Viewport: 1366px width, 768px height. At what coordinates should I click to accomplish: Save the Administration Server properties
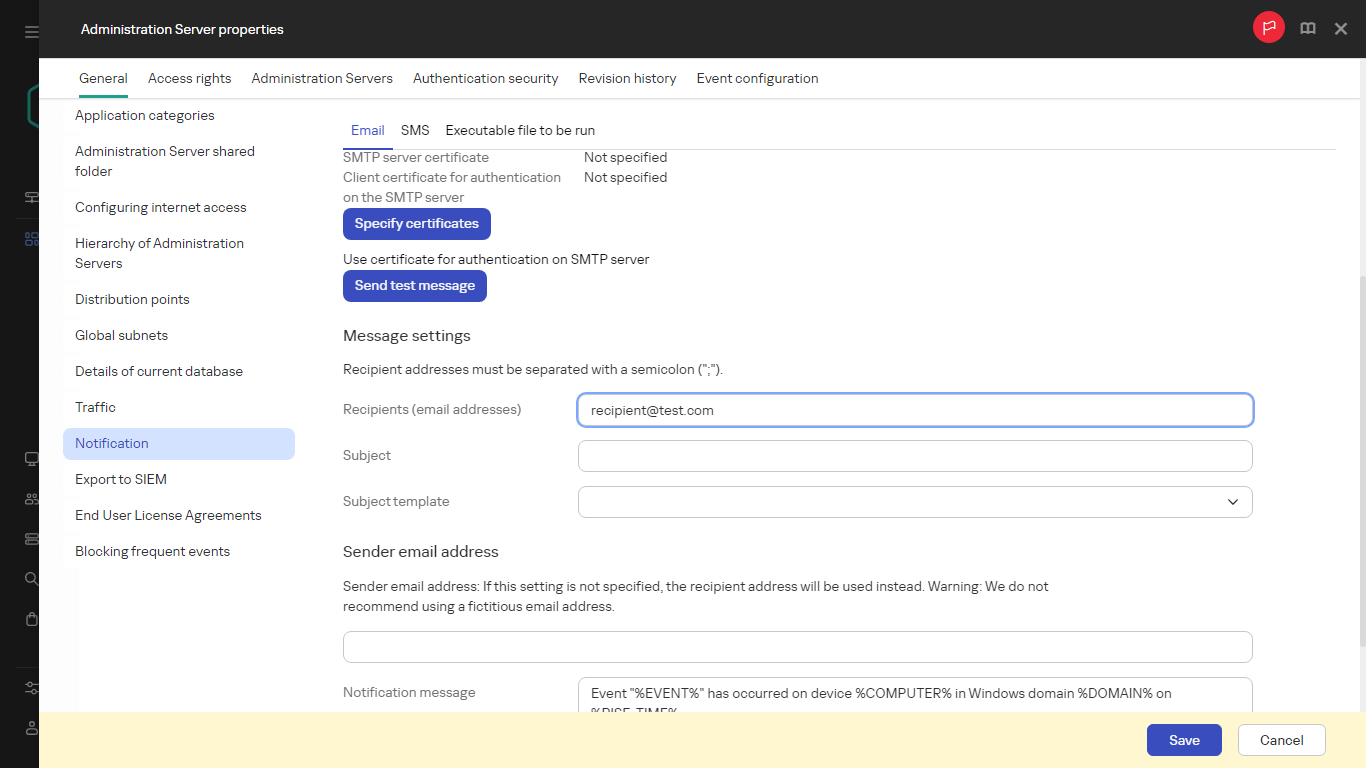pyautogui.click(x=1184, y=740)
